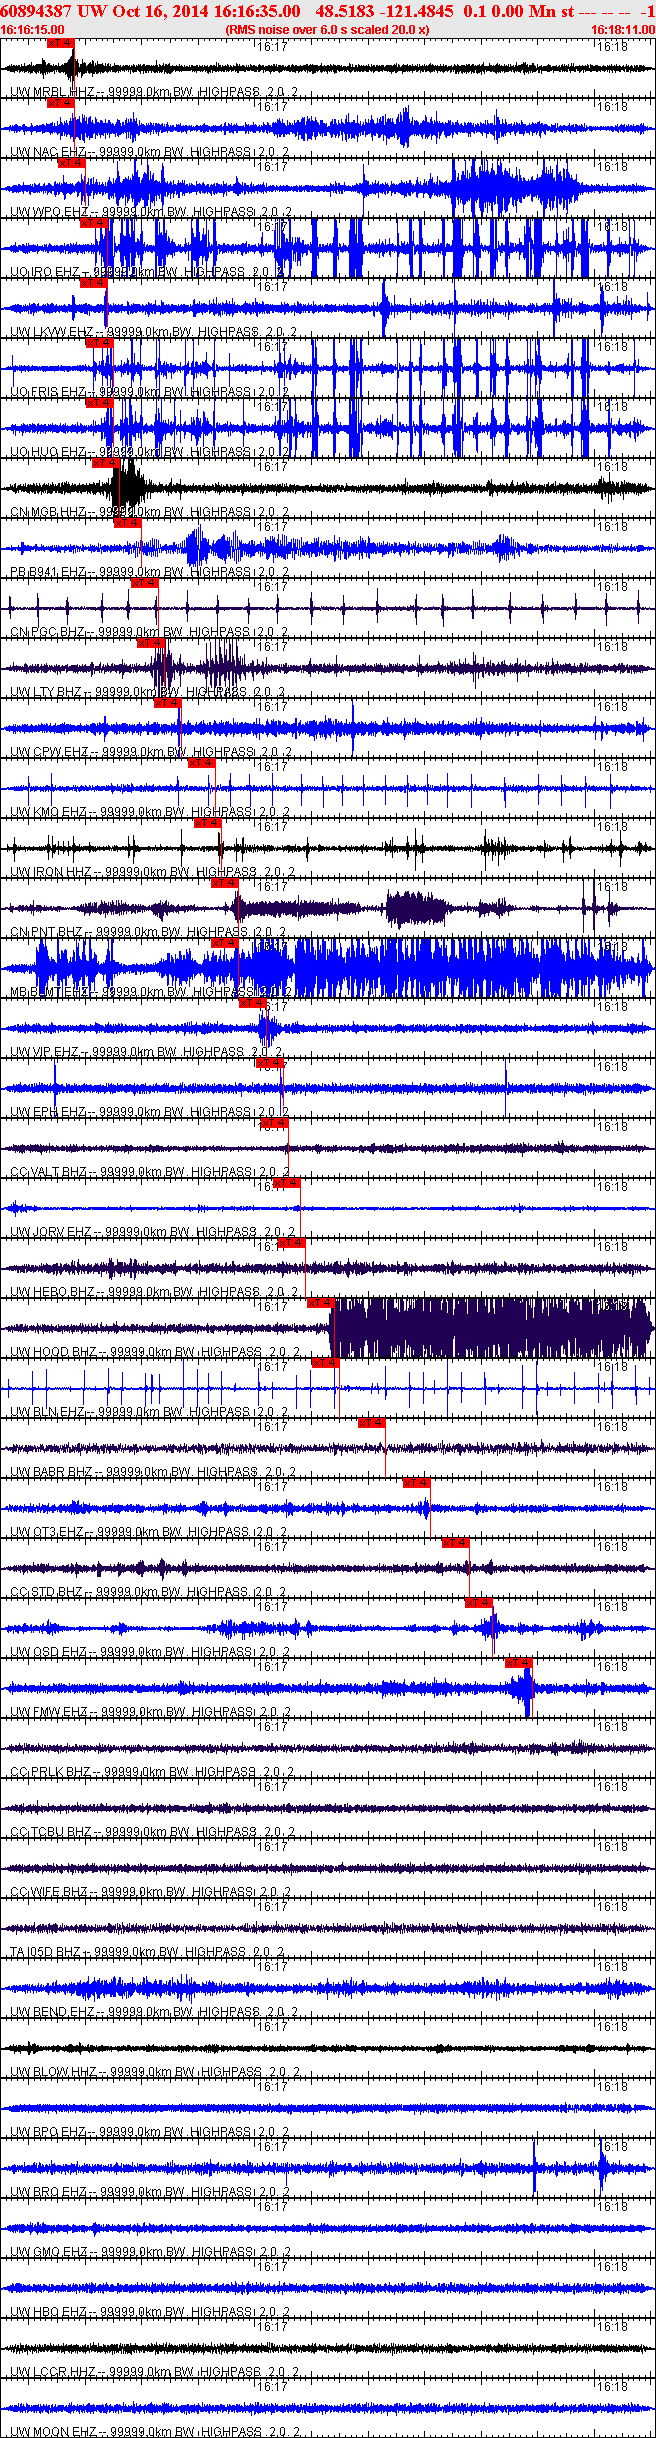Click the UW OSD EHZ trace label
This screenshot has width=656, height=2438.
tap(151, 1652)
